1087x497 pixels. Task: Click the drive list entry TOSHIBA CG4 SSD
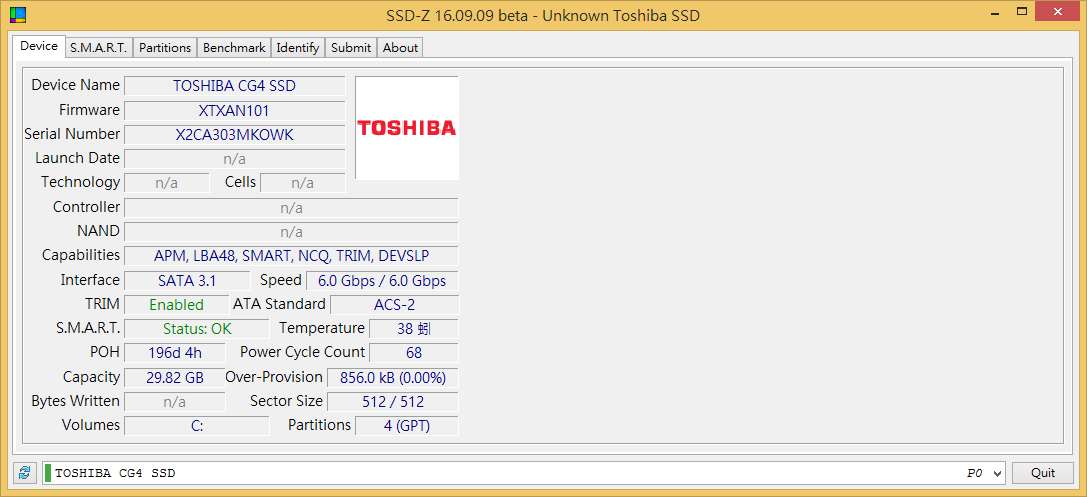tap(115, 473)
